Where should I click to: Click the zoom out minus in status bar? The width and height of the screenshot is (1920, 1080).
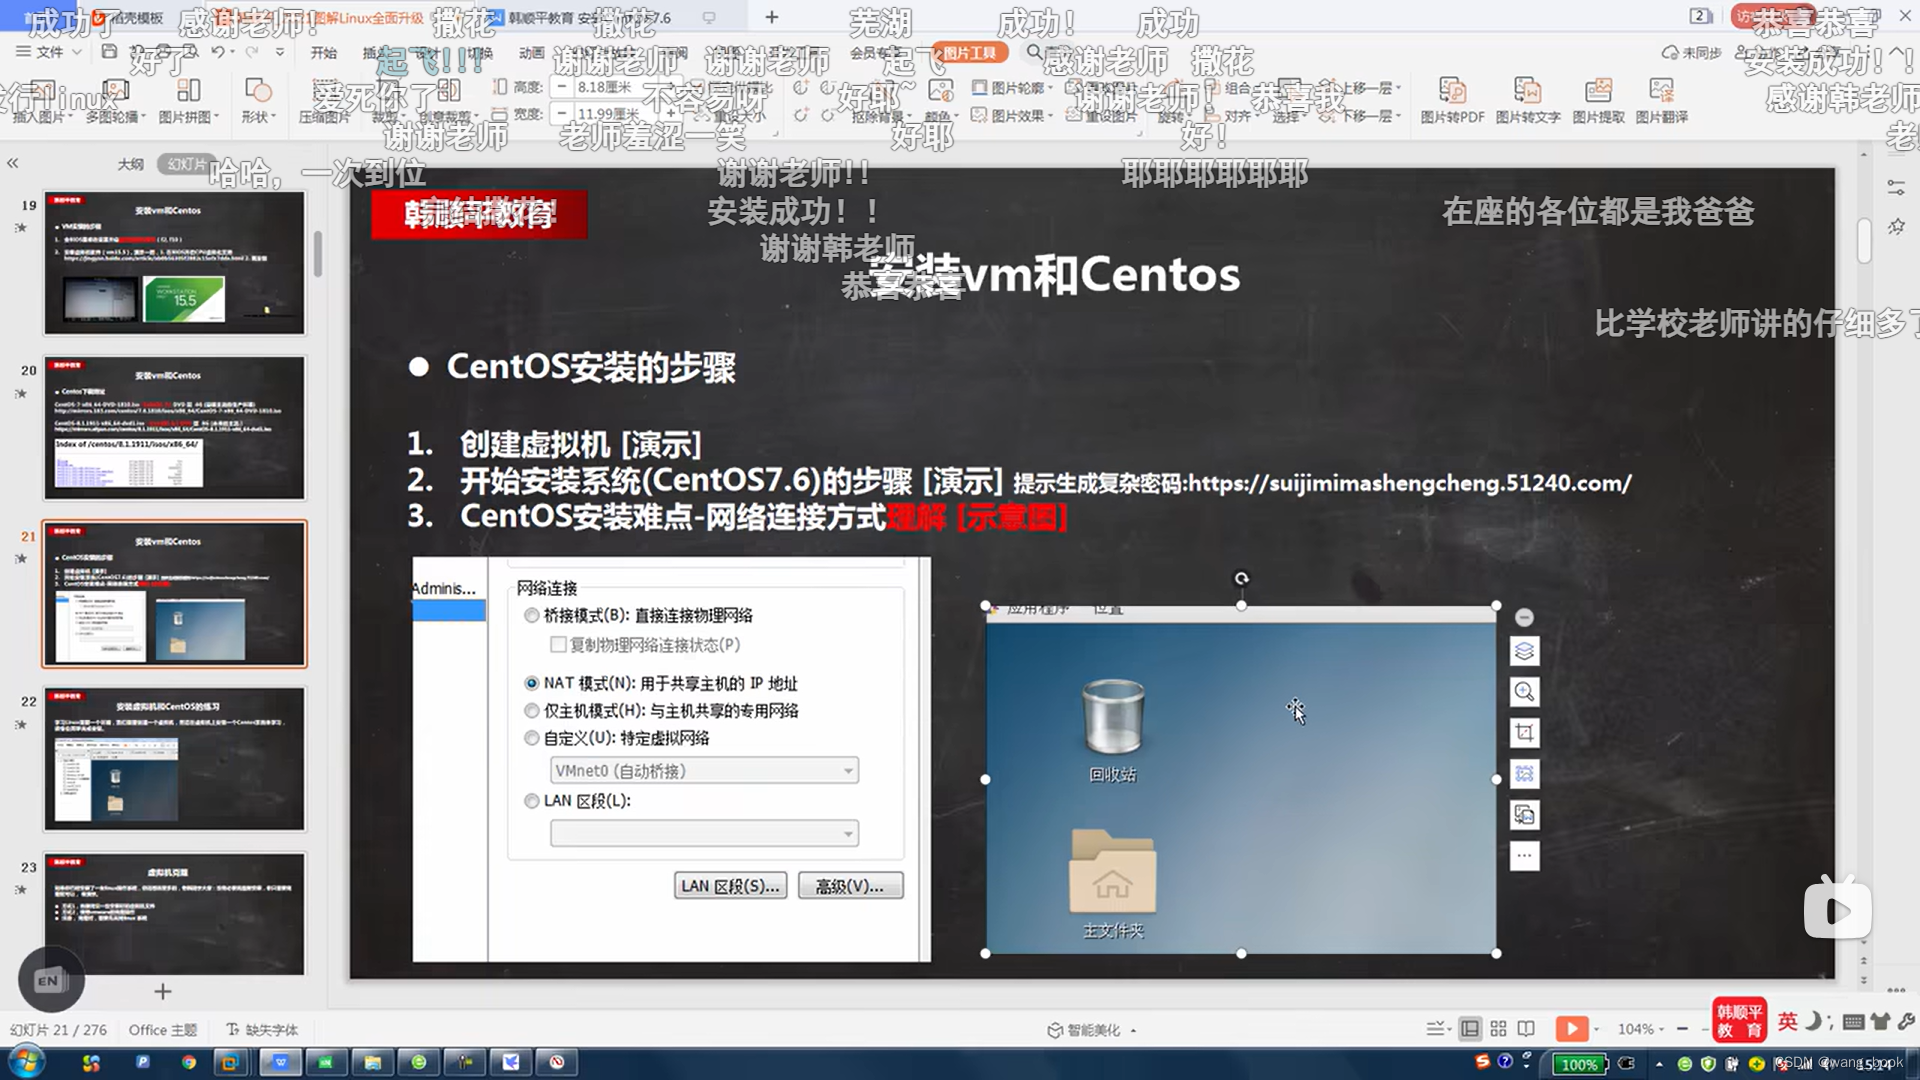click(1682, 1029)
